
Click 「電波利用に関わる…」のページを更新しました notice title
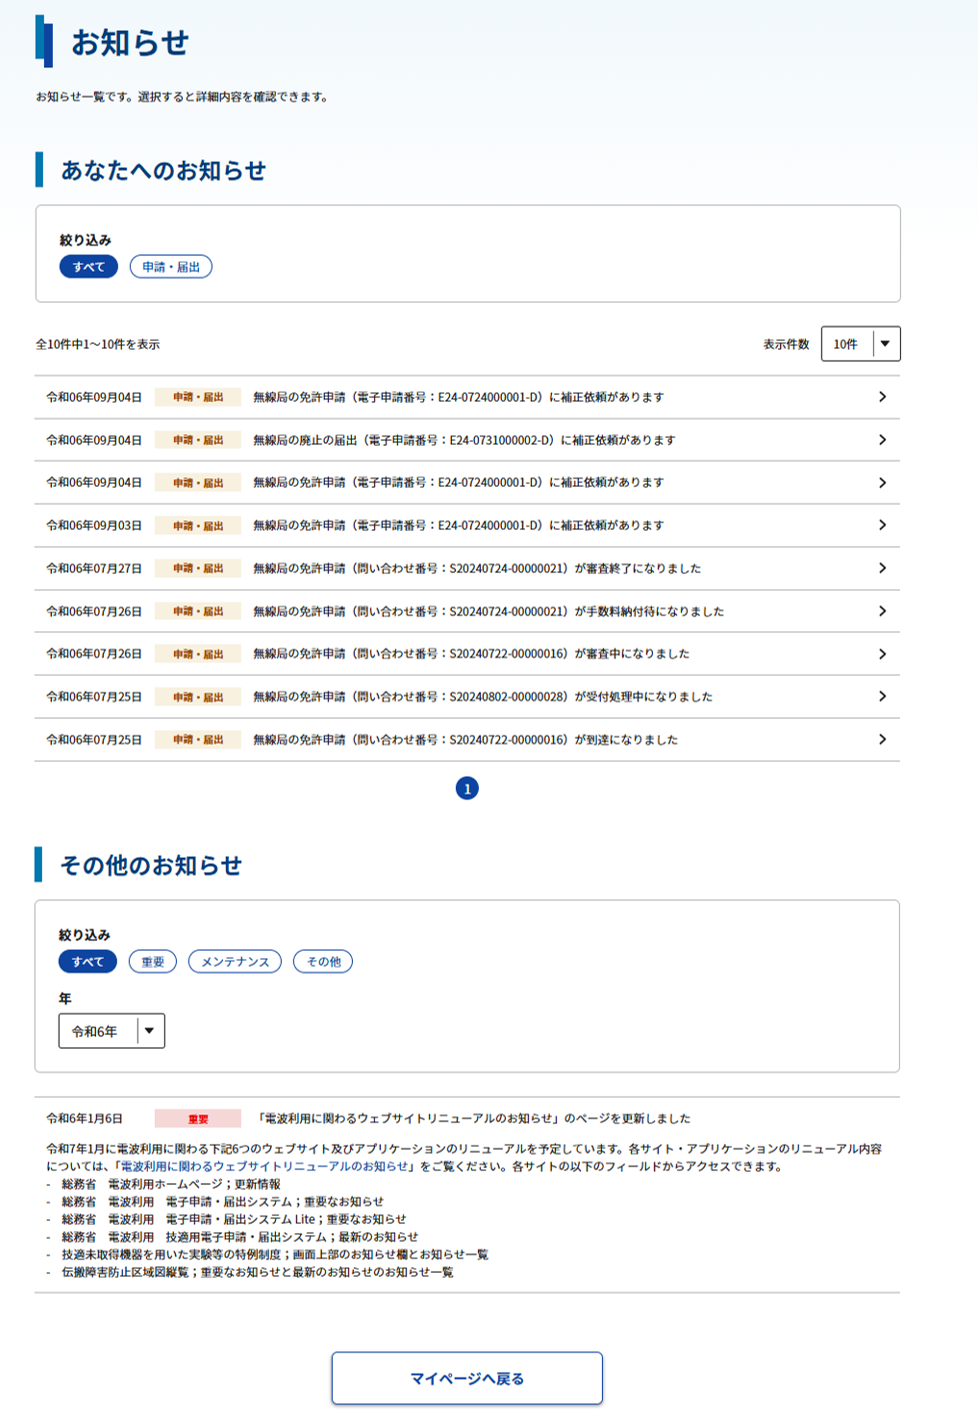474,1119
